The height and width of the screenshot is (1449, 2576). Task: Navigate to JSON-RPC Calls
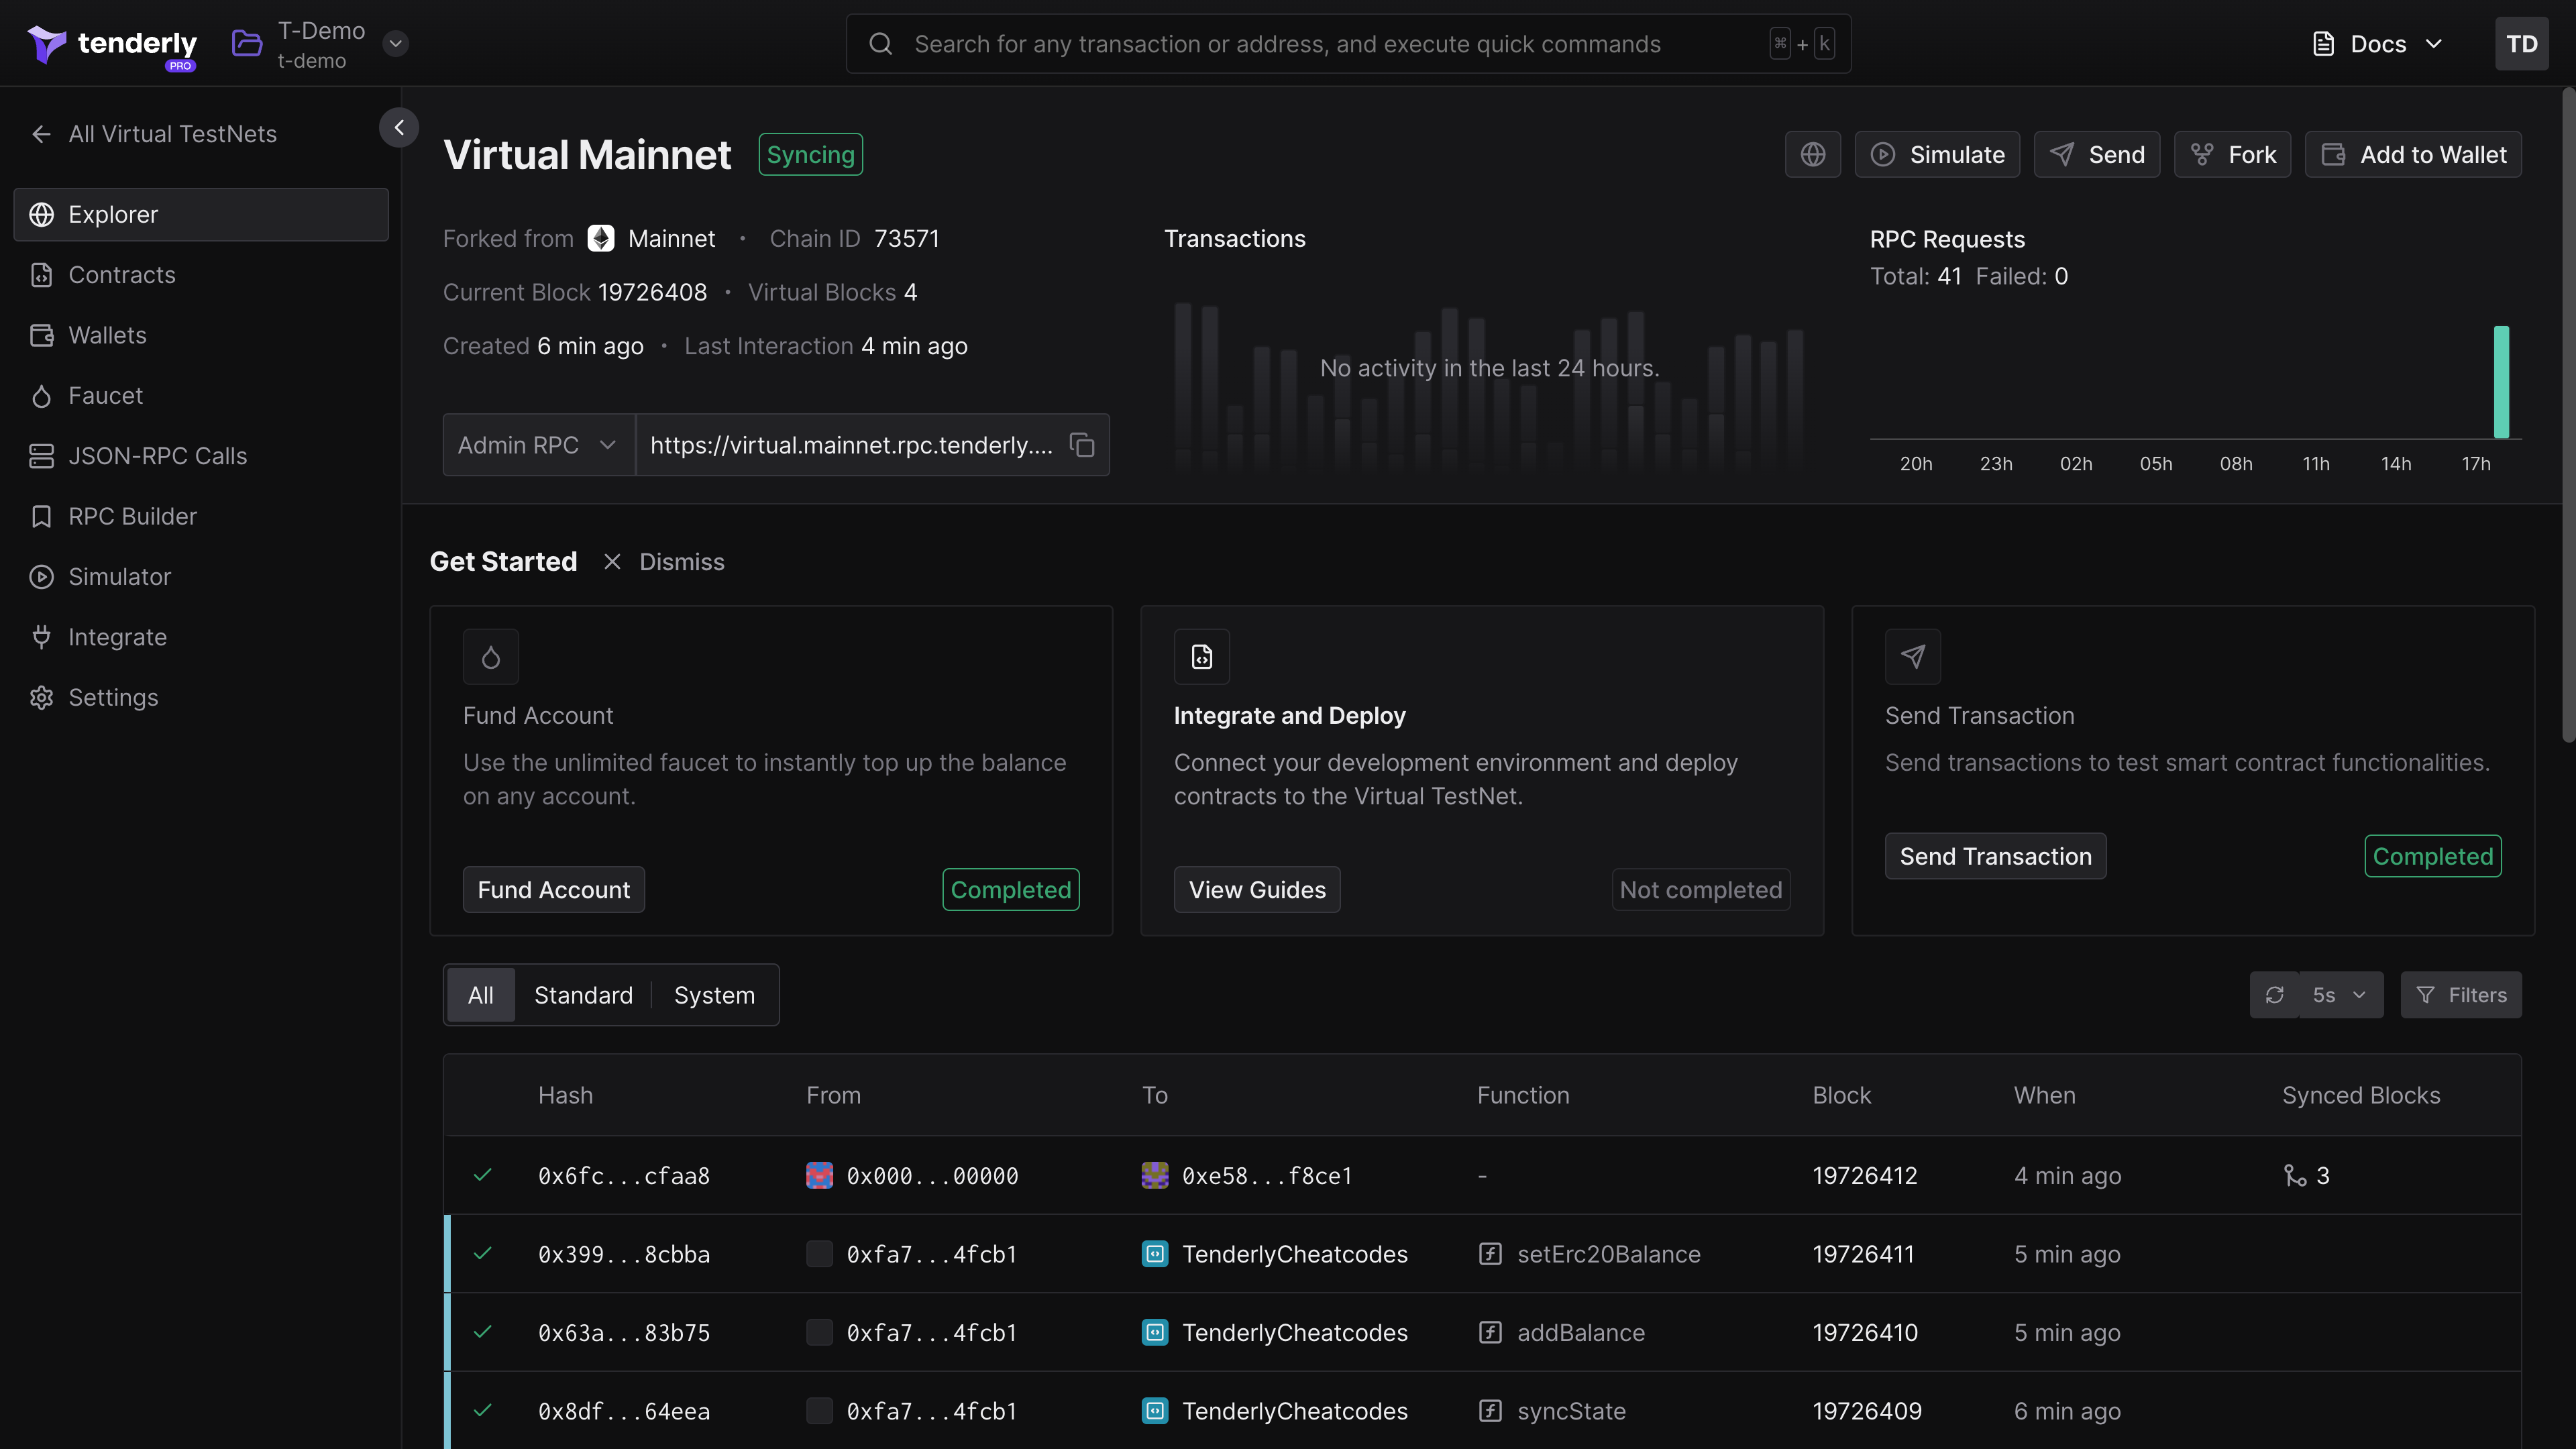157,456
